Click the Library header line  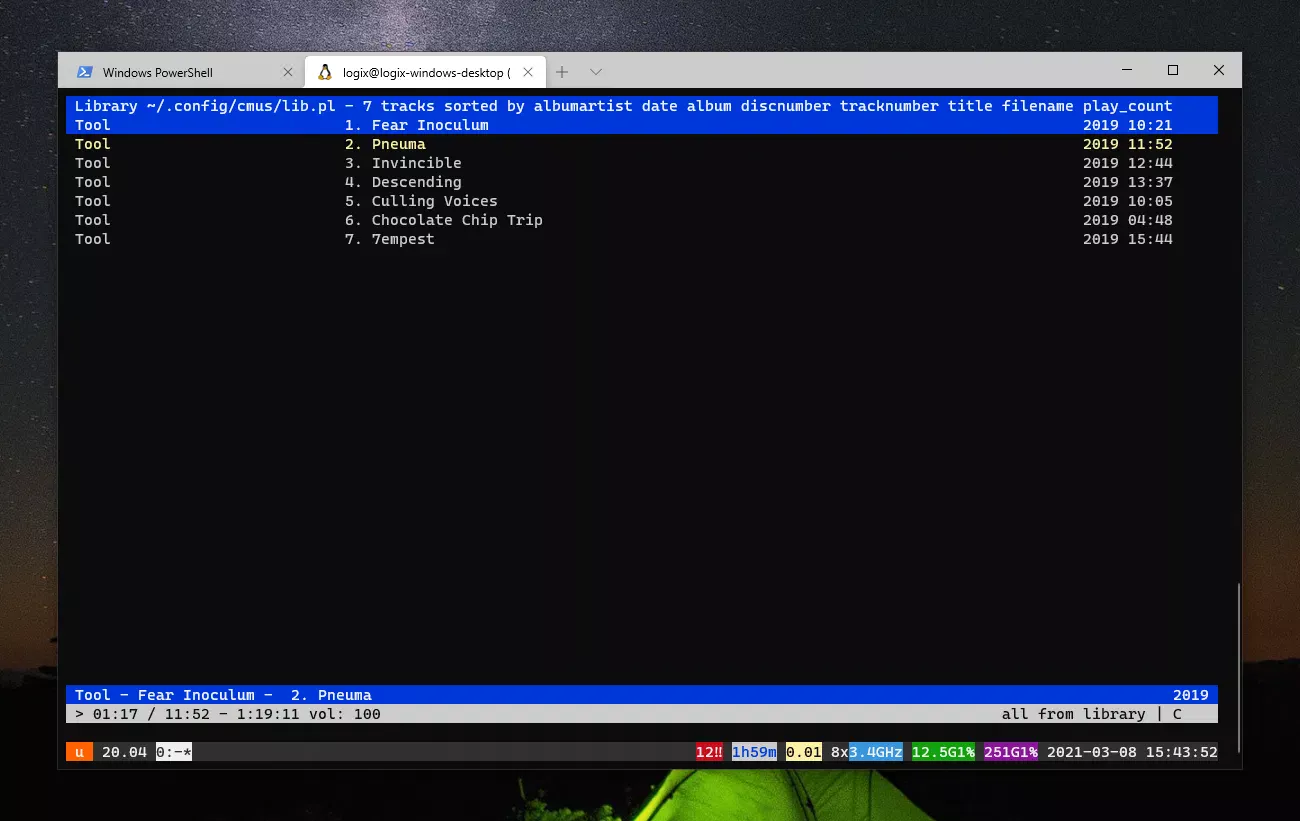642,106
